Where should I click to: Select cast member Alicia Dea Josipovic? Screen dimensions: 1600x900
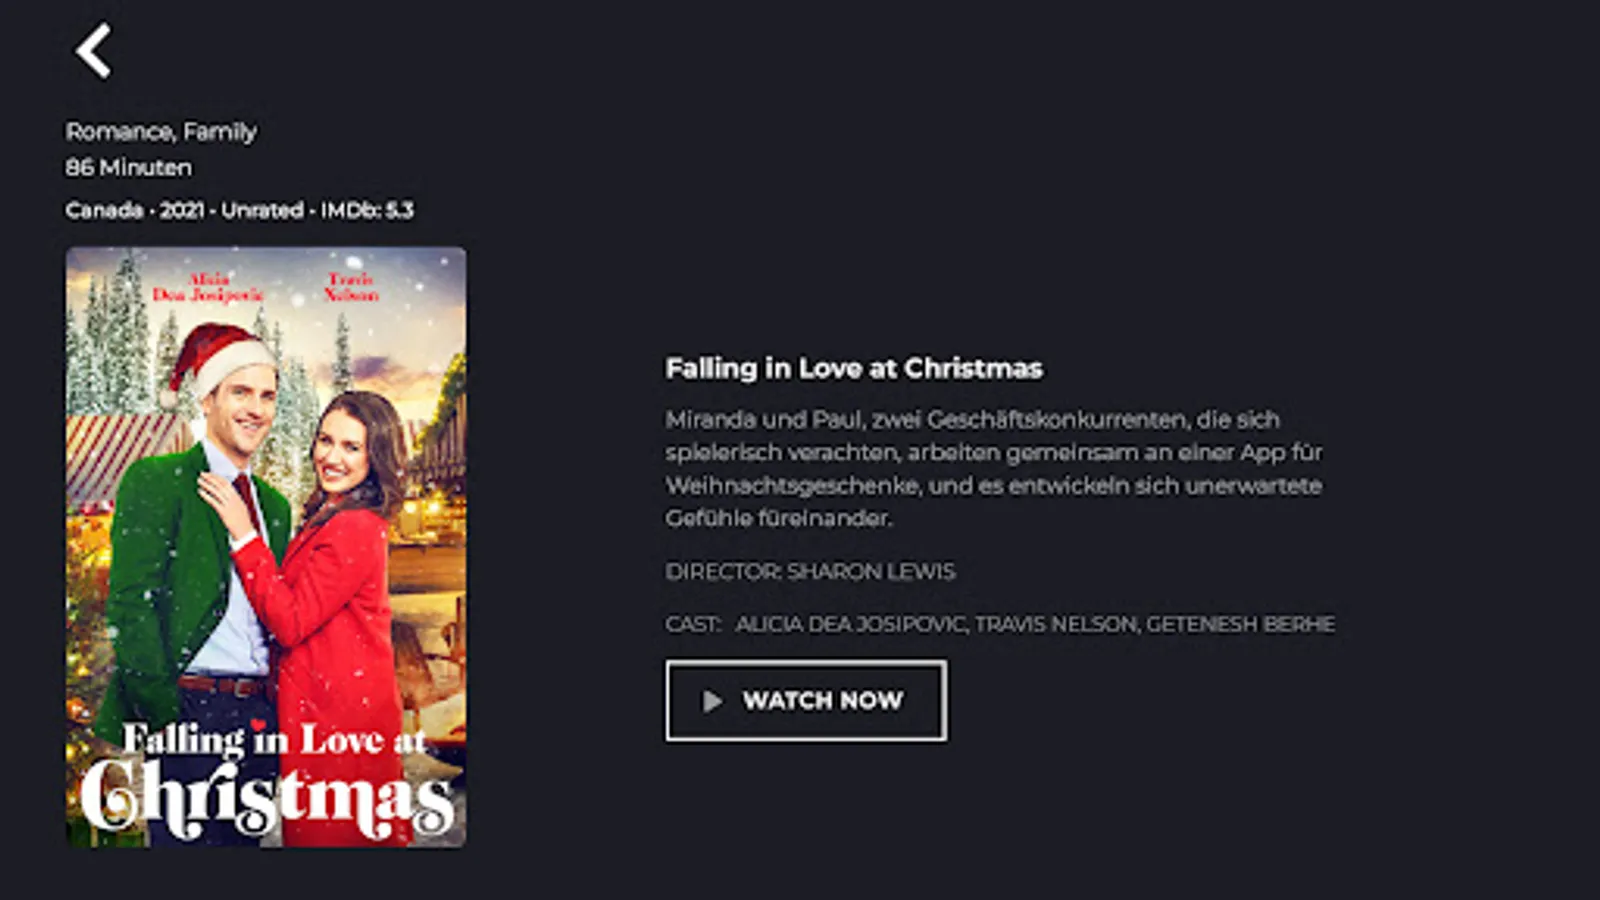(850, 624)
